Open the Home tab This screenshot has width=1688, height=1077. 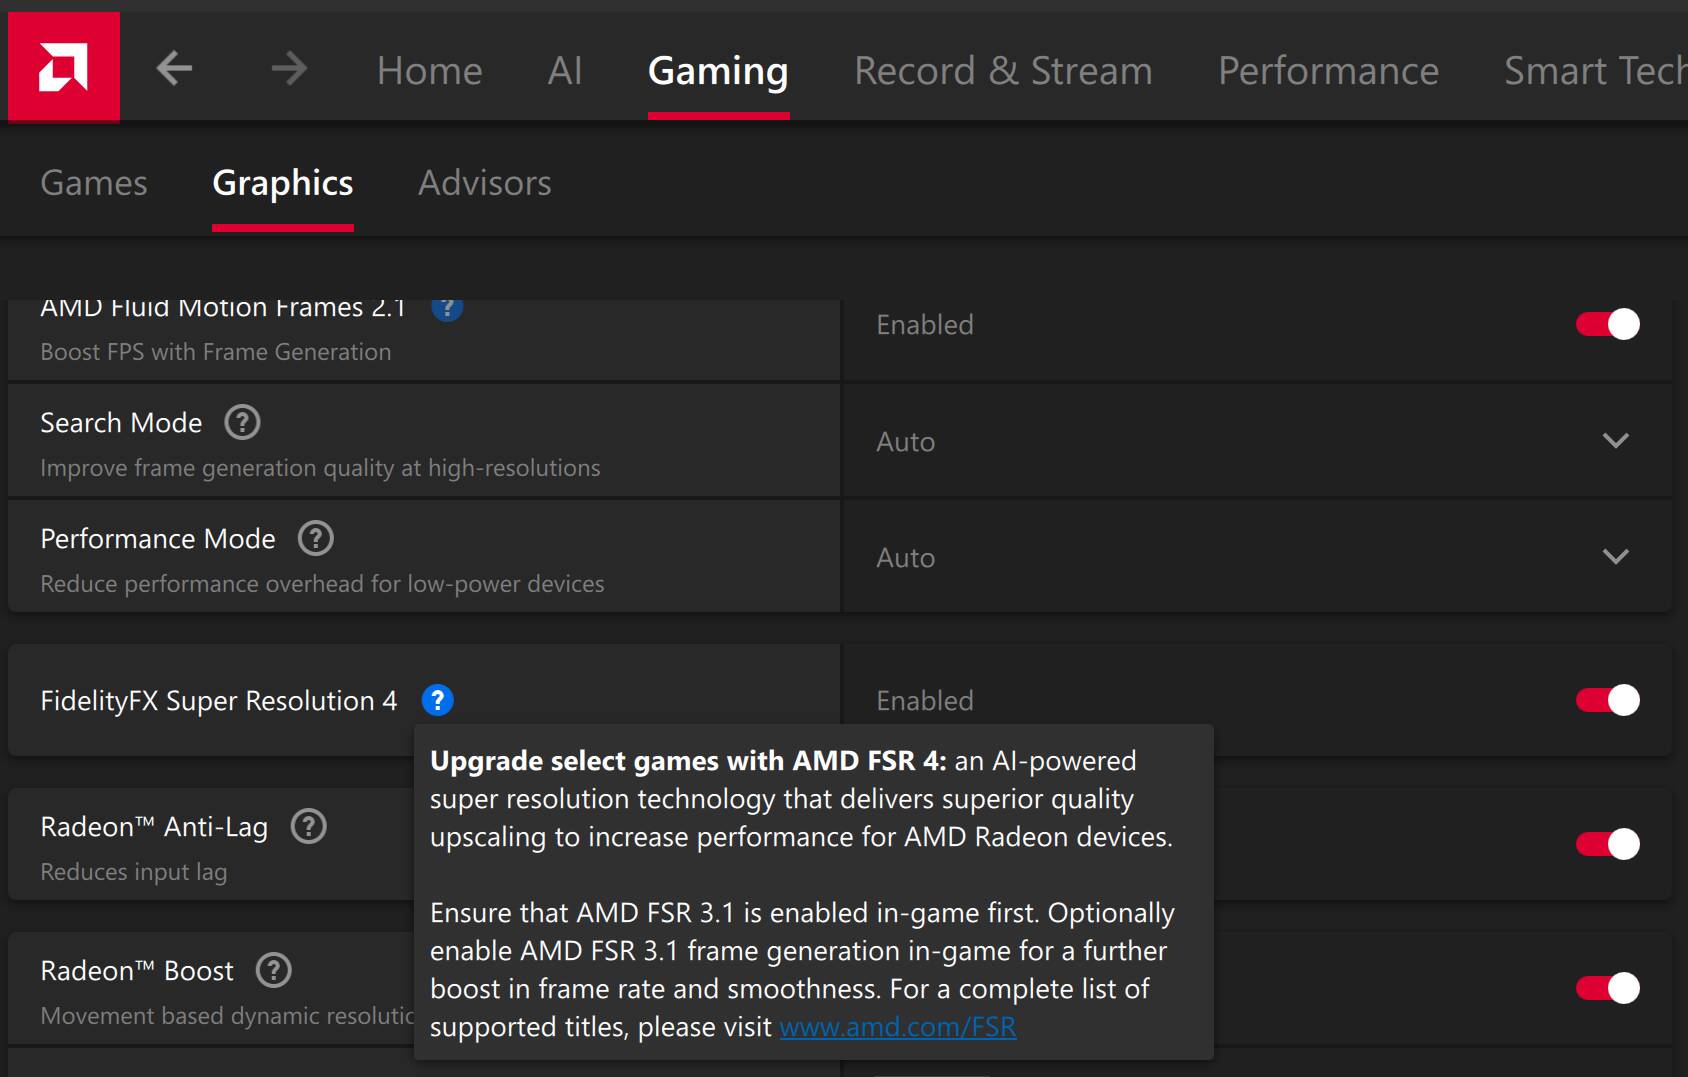point(430,71)
